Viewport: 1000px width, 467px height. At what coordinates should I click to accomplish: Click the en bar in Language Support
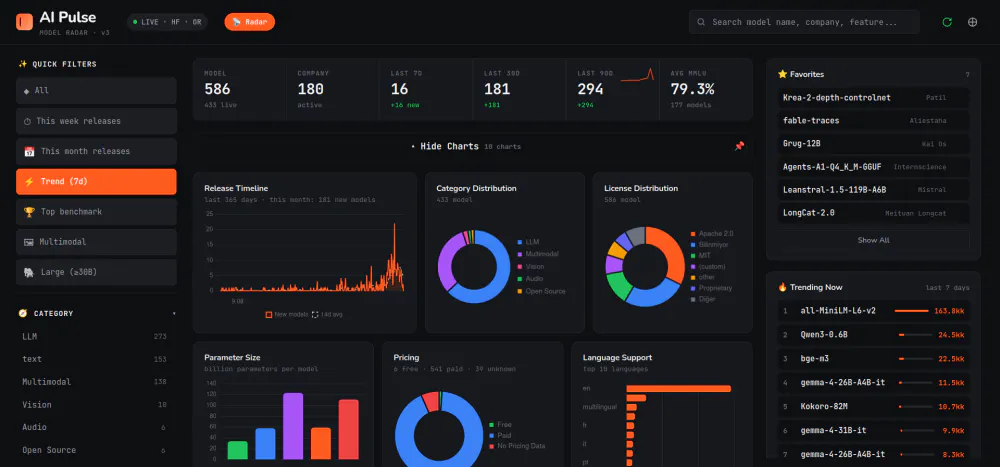pos(679,389)
